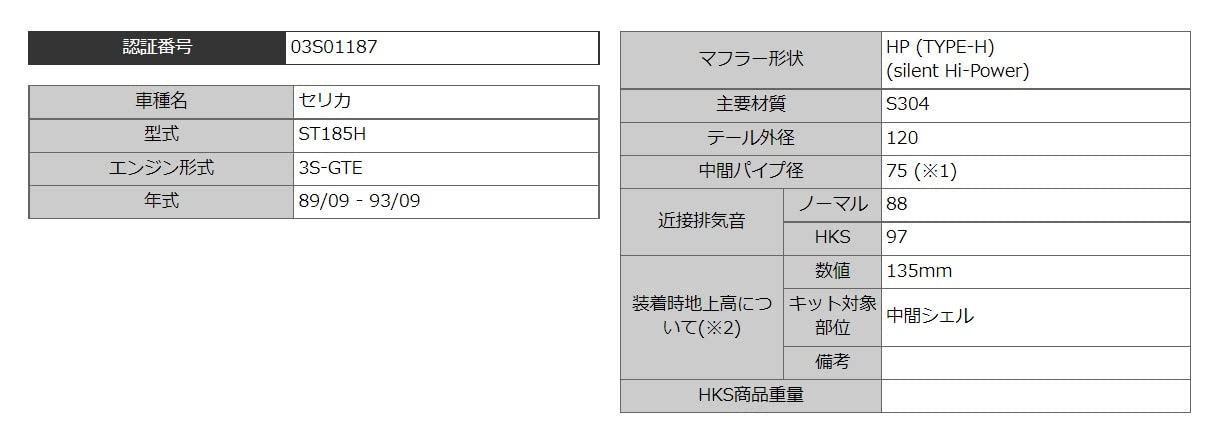Click the 中間シェル kit target part cell
This screenshot has height=448, width=1221.
[x=1036, y=317]
